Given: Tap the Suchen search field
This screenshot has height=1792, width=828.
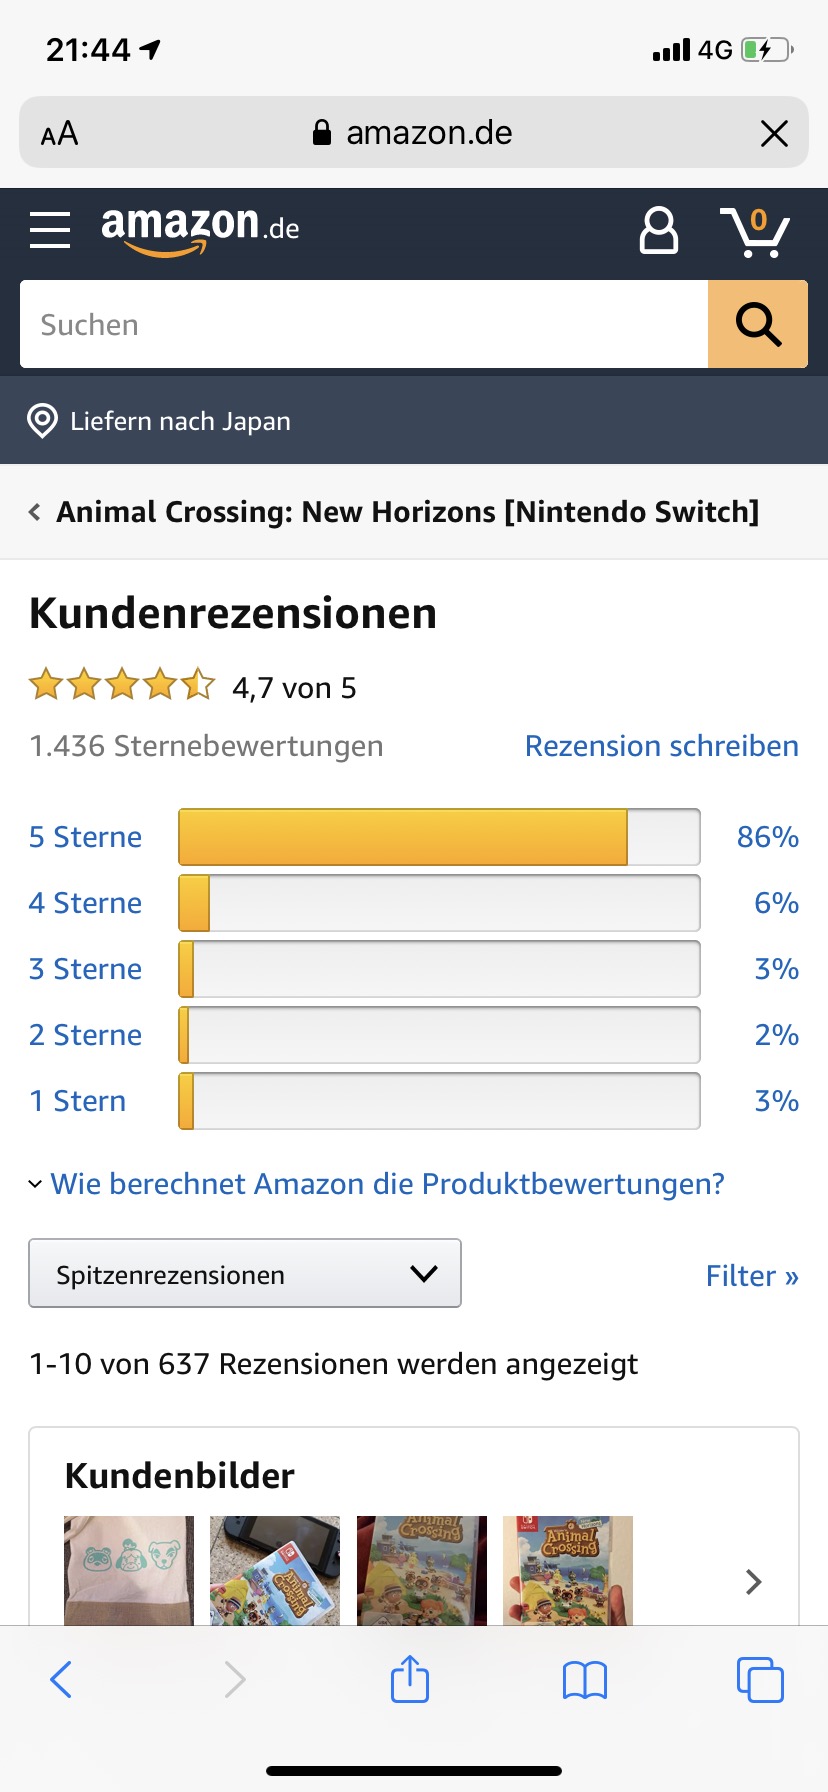Looking at the screenshot, I should (x=364, y=324).
